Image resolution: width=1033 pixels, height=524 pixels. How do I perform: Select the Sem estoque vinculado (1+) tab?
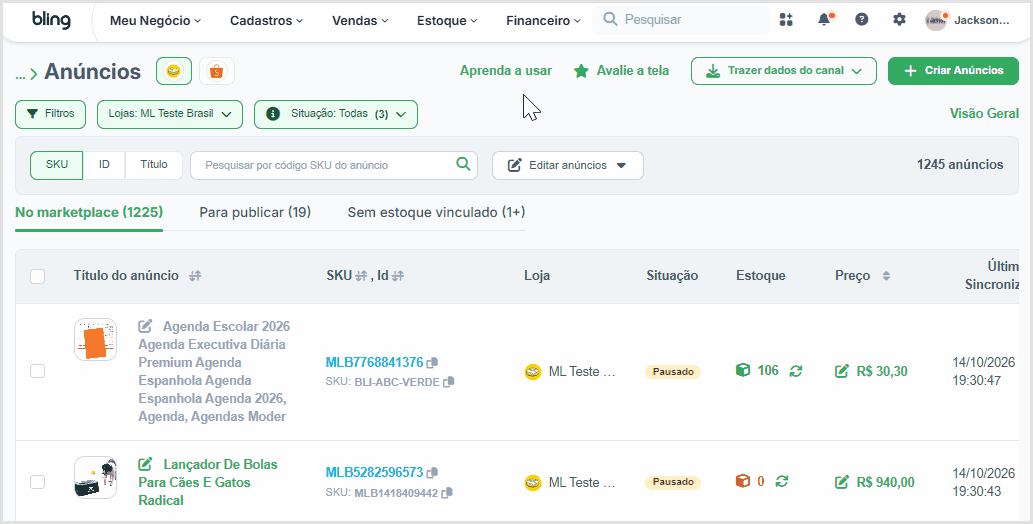pyautogui.click(x=436, y=212)
